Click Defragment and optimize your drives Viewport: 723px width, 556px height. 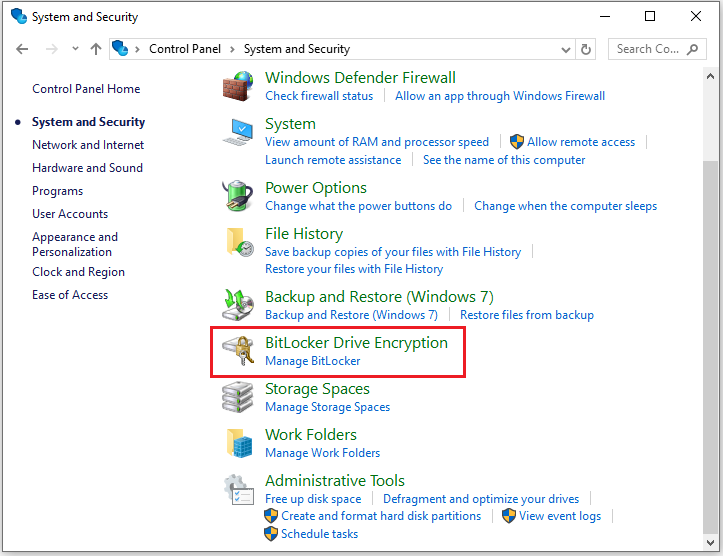(481, 499)
